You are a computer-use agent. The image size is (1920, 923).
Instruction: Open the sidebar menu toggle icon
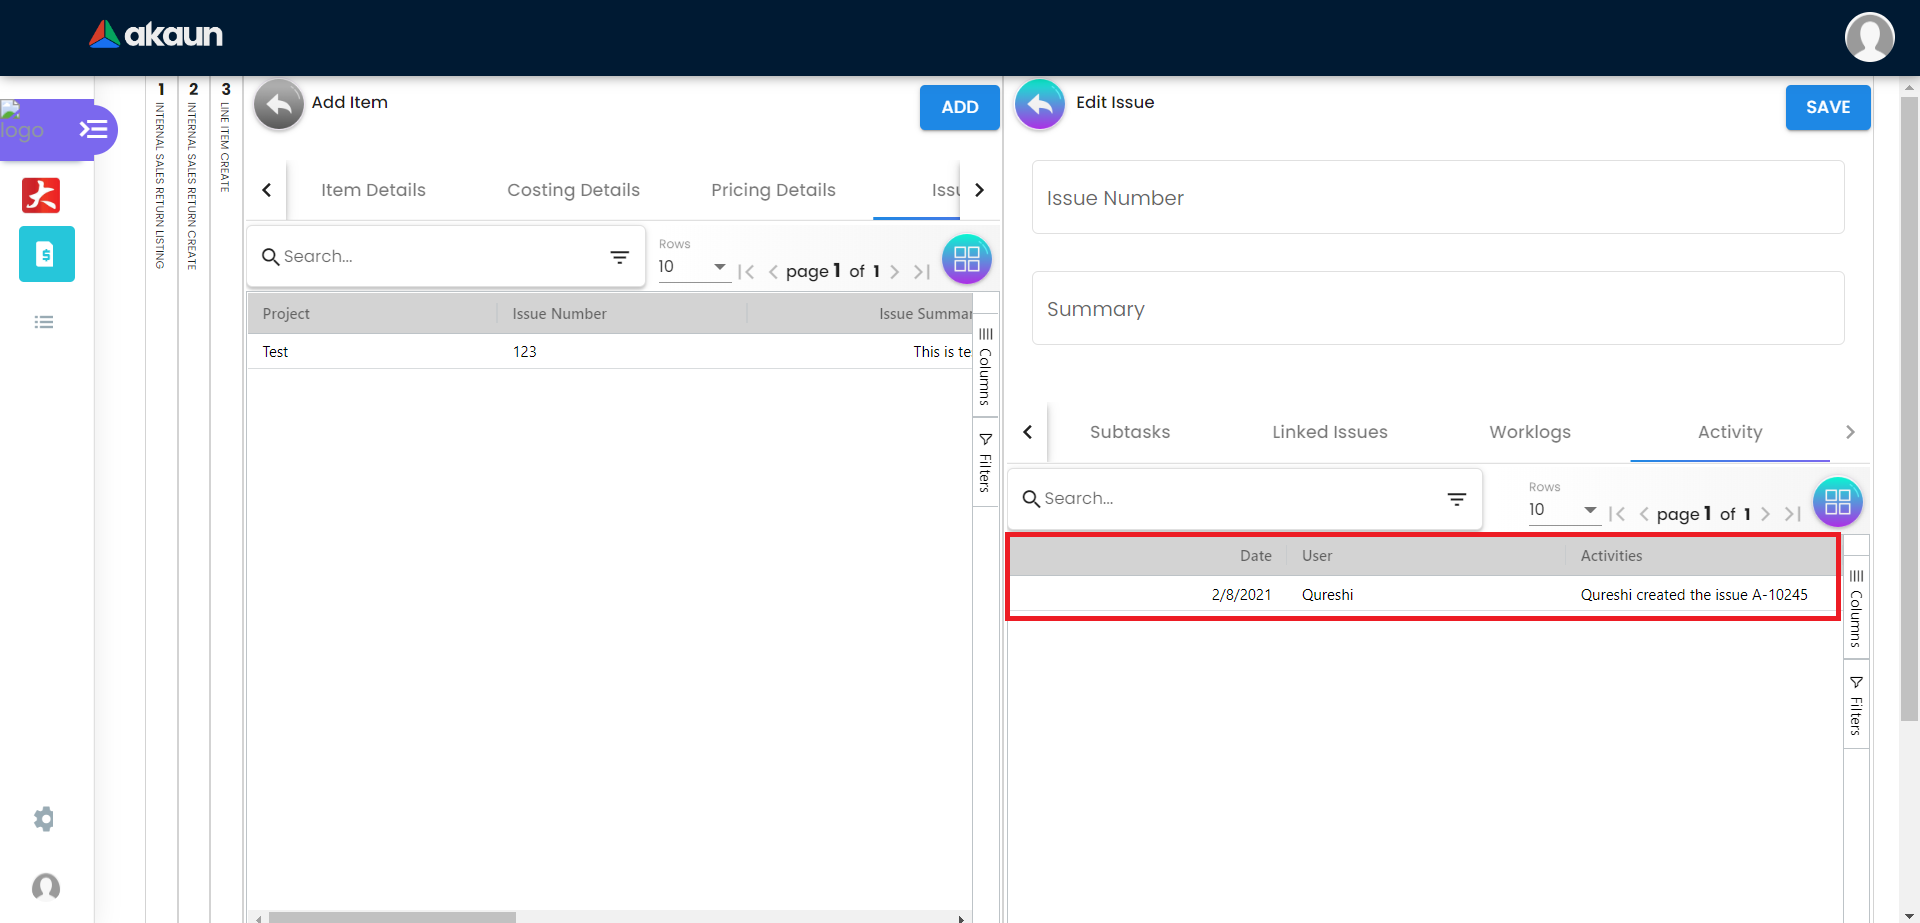(94, 129)
